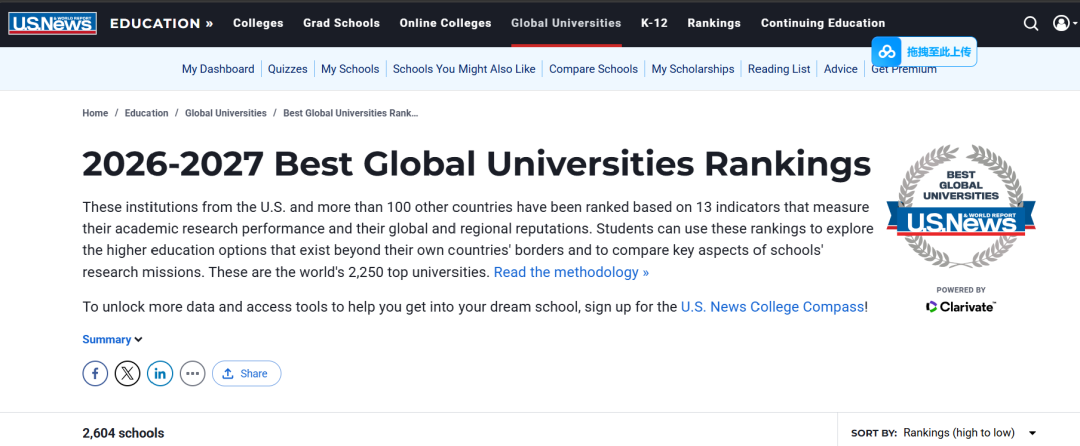
Task: Click the 2,604 schools count text
Action: pos(123,433)
